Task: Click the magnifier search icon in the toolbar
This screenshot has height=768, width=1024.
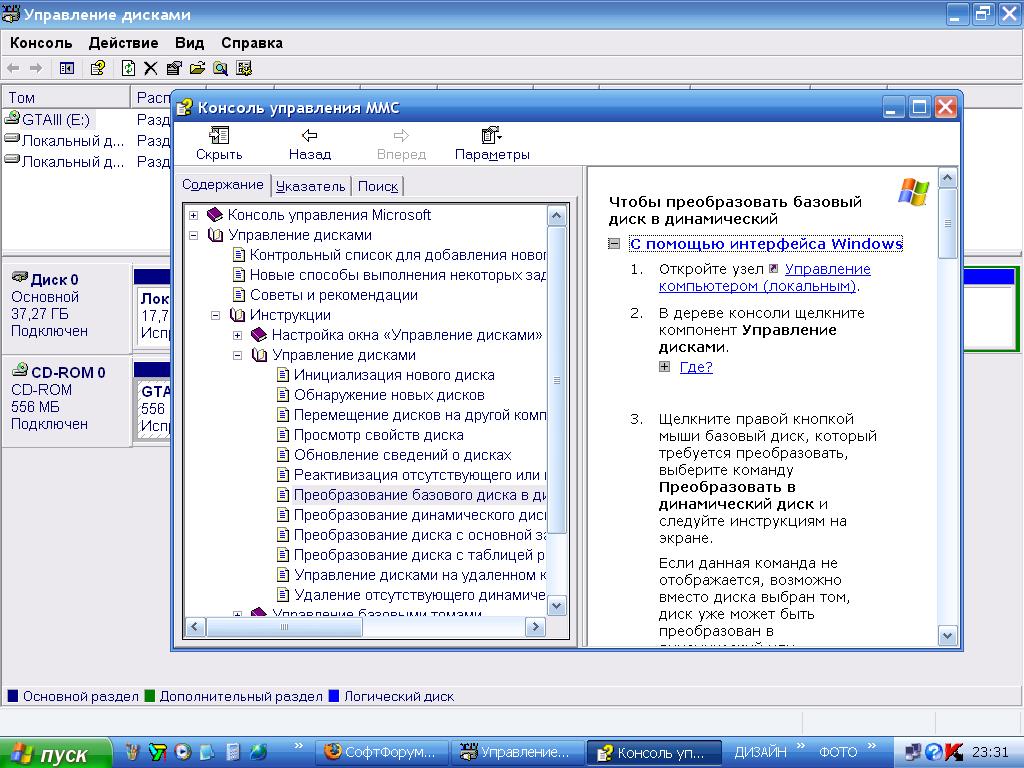Action: [x=221, y=68]
